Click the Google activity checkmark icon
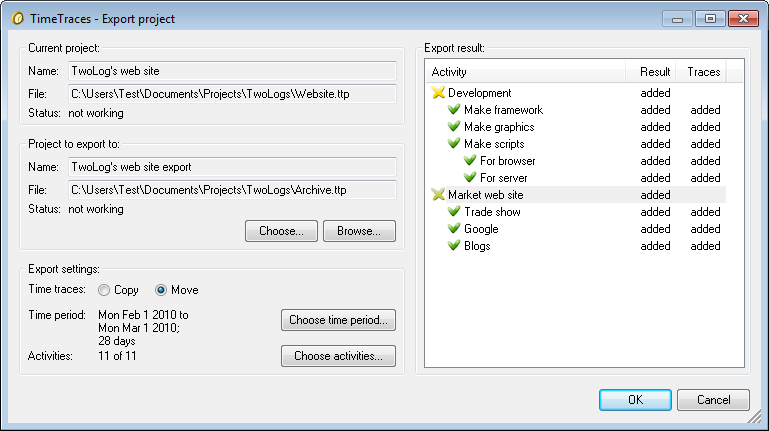 pos(454,229)
